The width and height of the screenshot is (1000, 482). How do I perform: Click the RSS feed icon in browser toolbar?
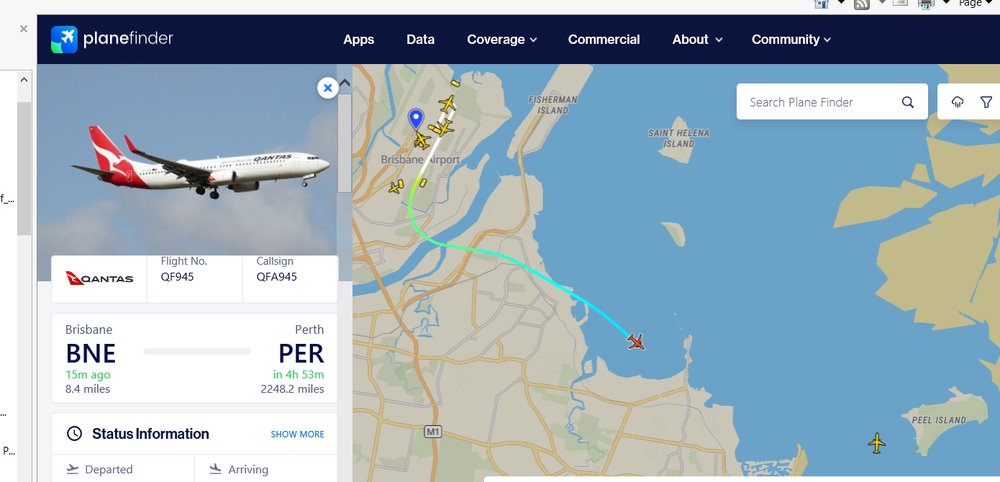coord(861,4)
